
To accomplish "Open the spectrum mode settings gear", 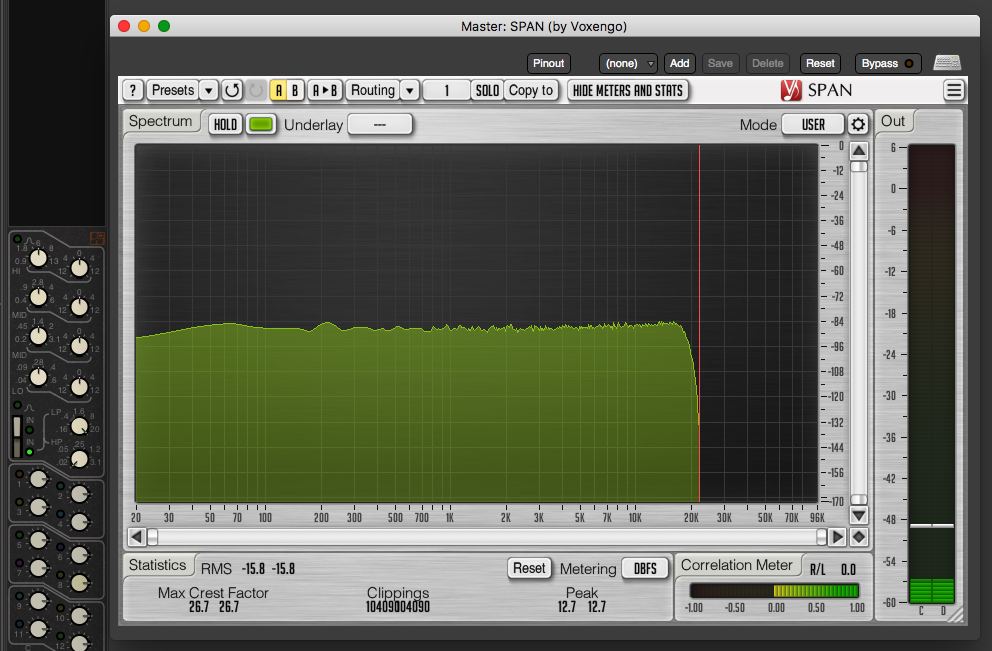I will click(858, 124).
